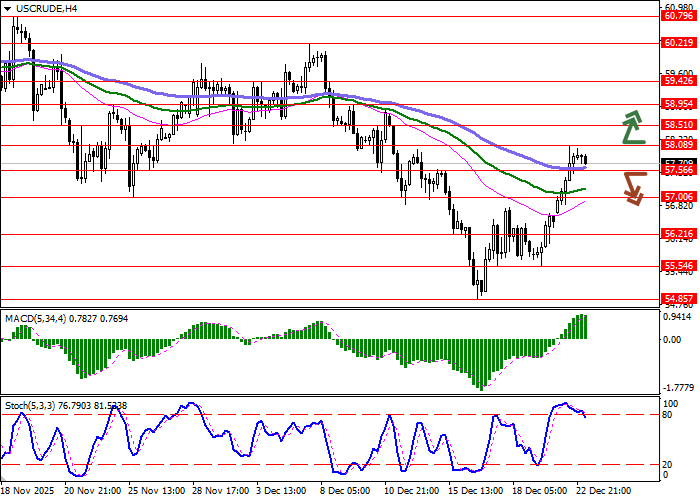Select the 59.426 price level label

click(679, 81)
